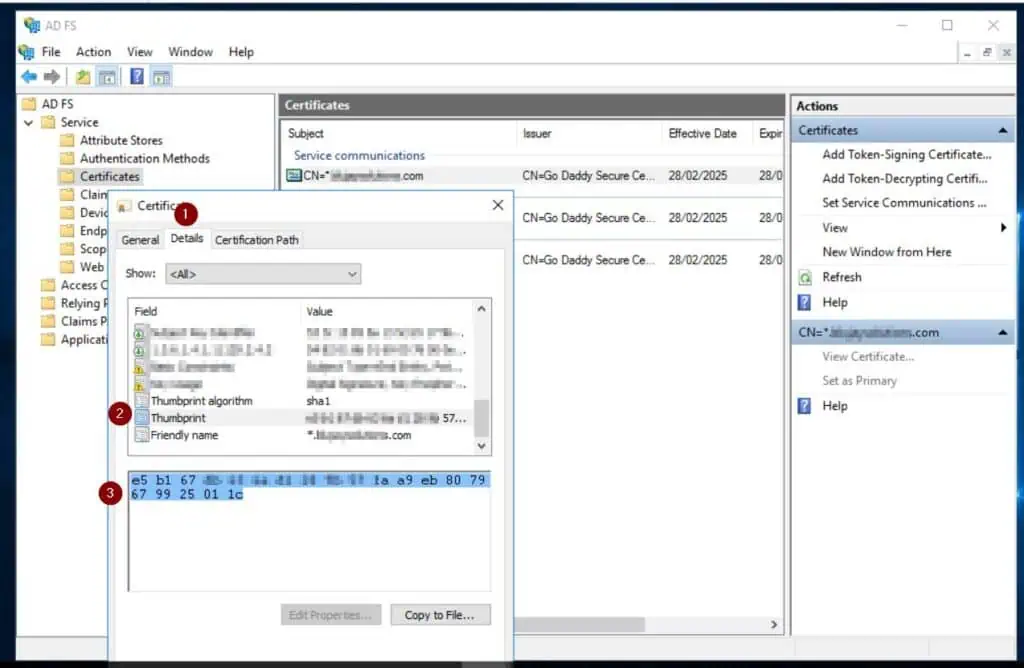Click the Back arrow toolbar icon

(x=29, y=77)
